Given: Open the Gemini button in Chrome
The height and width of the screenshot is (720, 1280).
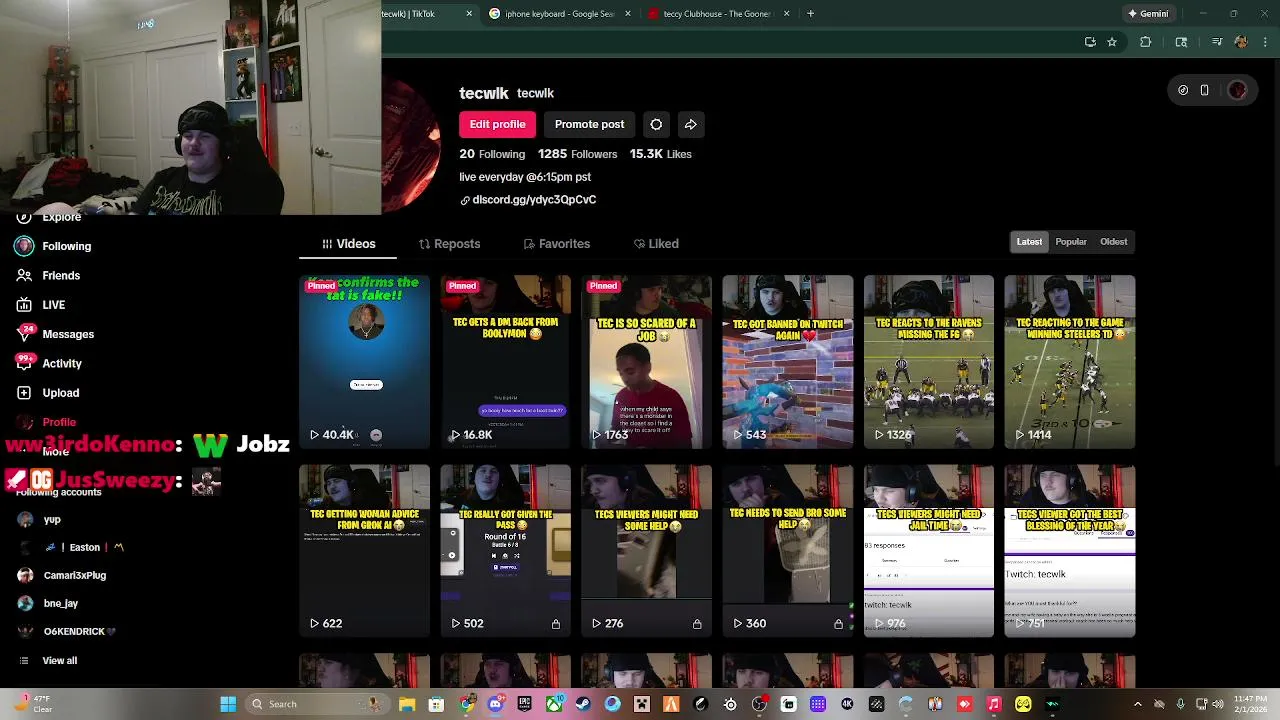Looking at the screenshot, I should coord(1147,14).
